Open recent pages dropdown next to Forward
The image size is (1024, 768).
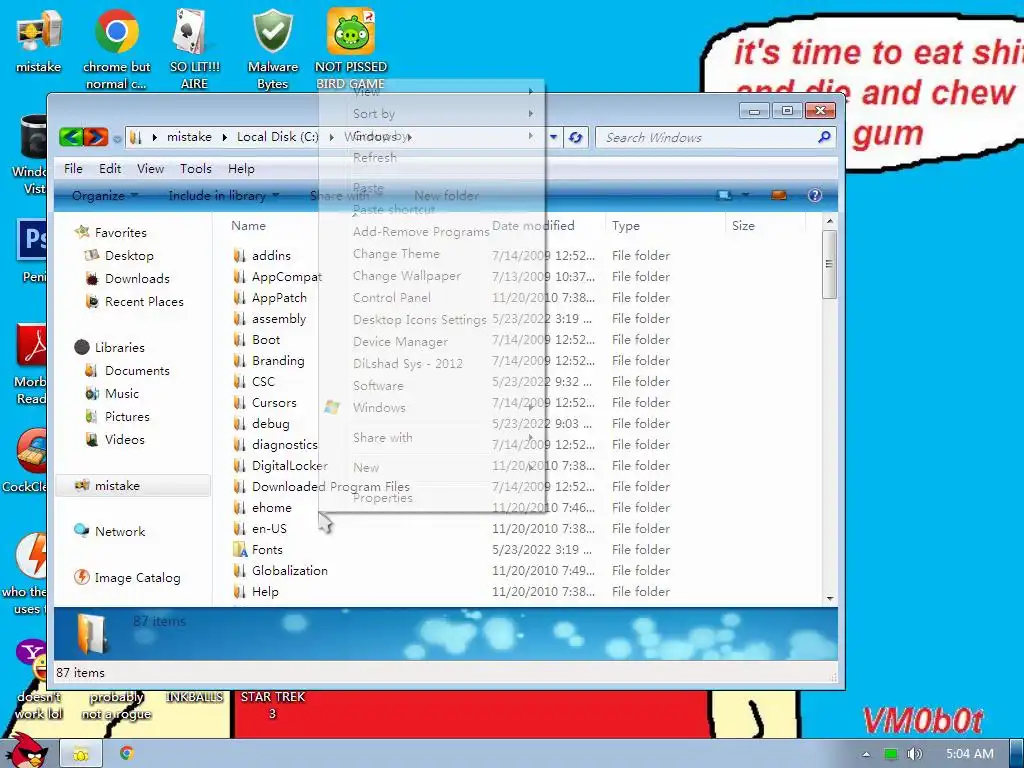(x=117, y=138)
